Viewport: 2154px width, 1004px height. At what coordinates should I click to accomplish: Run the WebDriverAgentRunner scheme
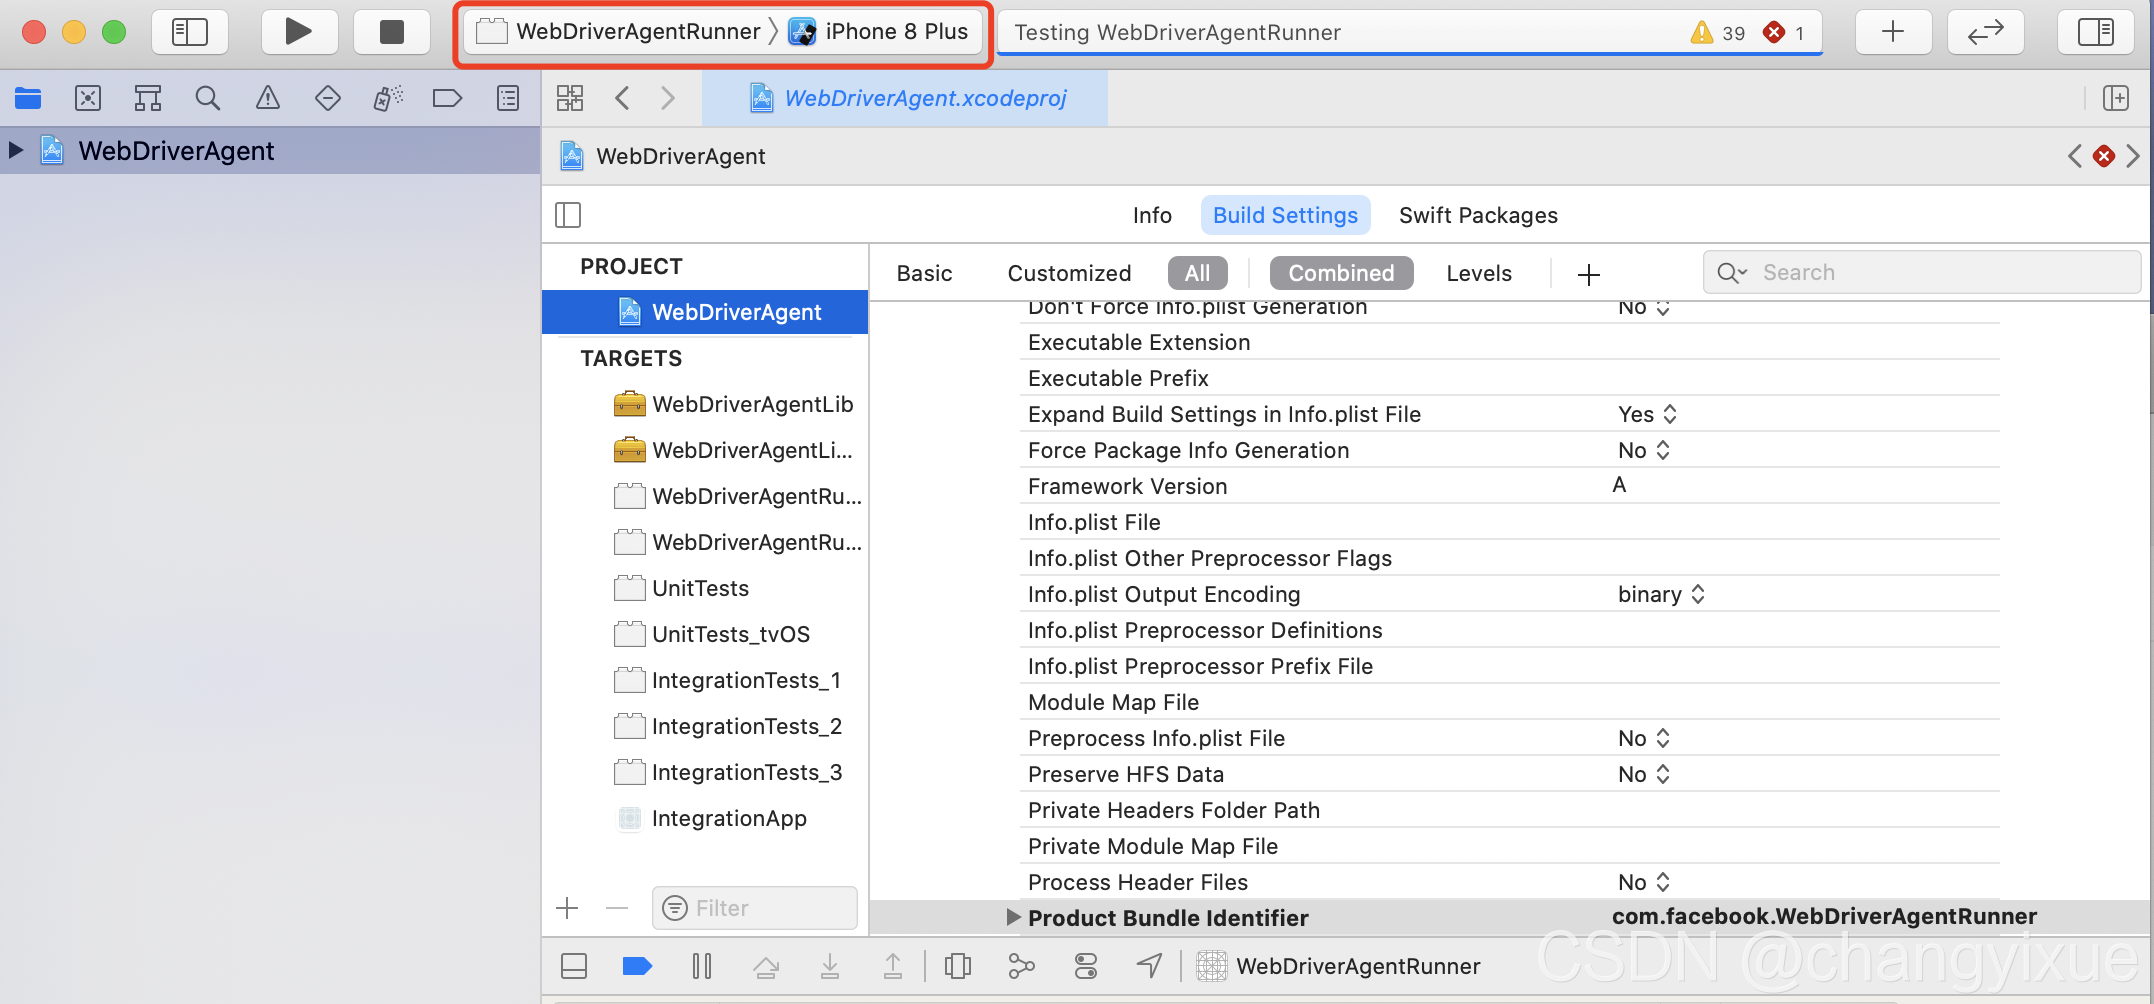tap(297, 32)
